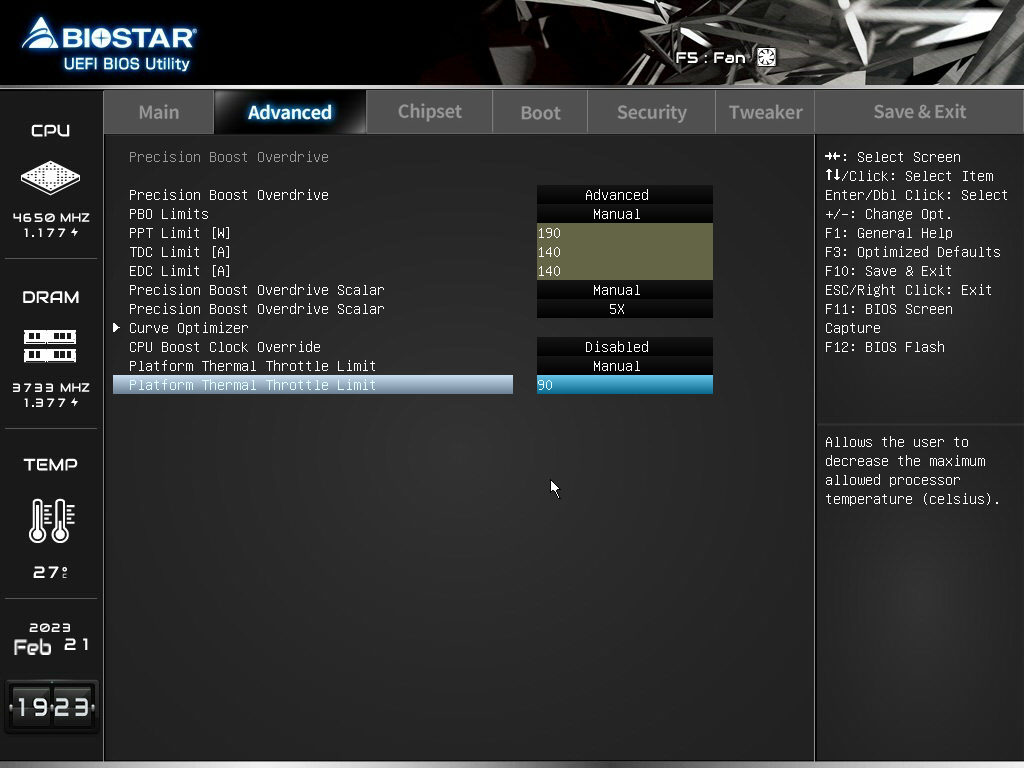1024x768 pixels.
Task: Select the PPT Limit [W] label
Action: pos(180,232)
